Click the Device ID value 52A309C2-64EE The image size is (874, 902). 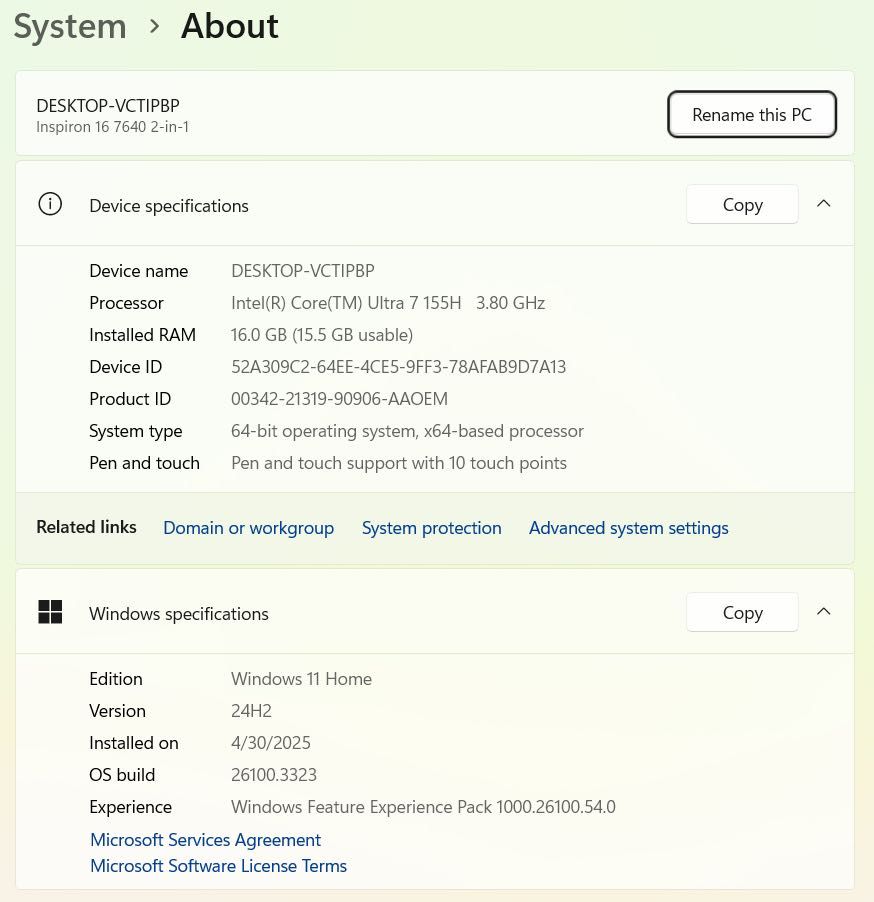[399, 366]
